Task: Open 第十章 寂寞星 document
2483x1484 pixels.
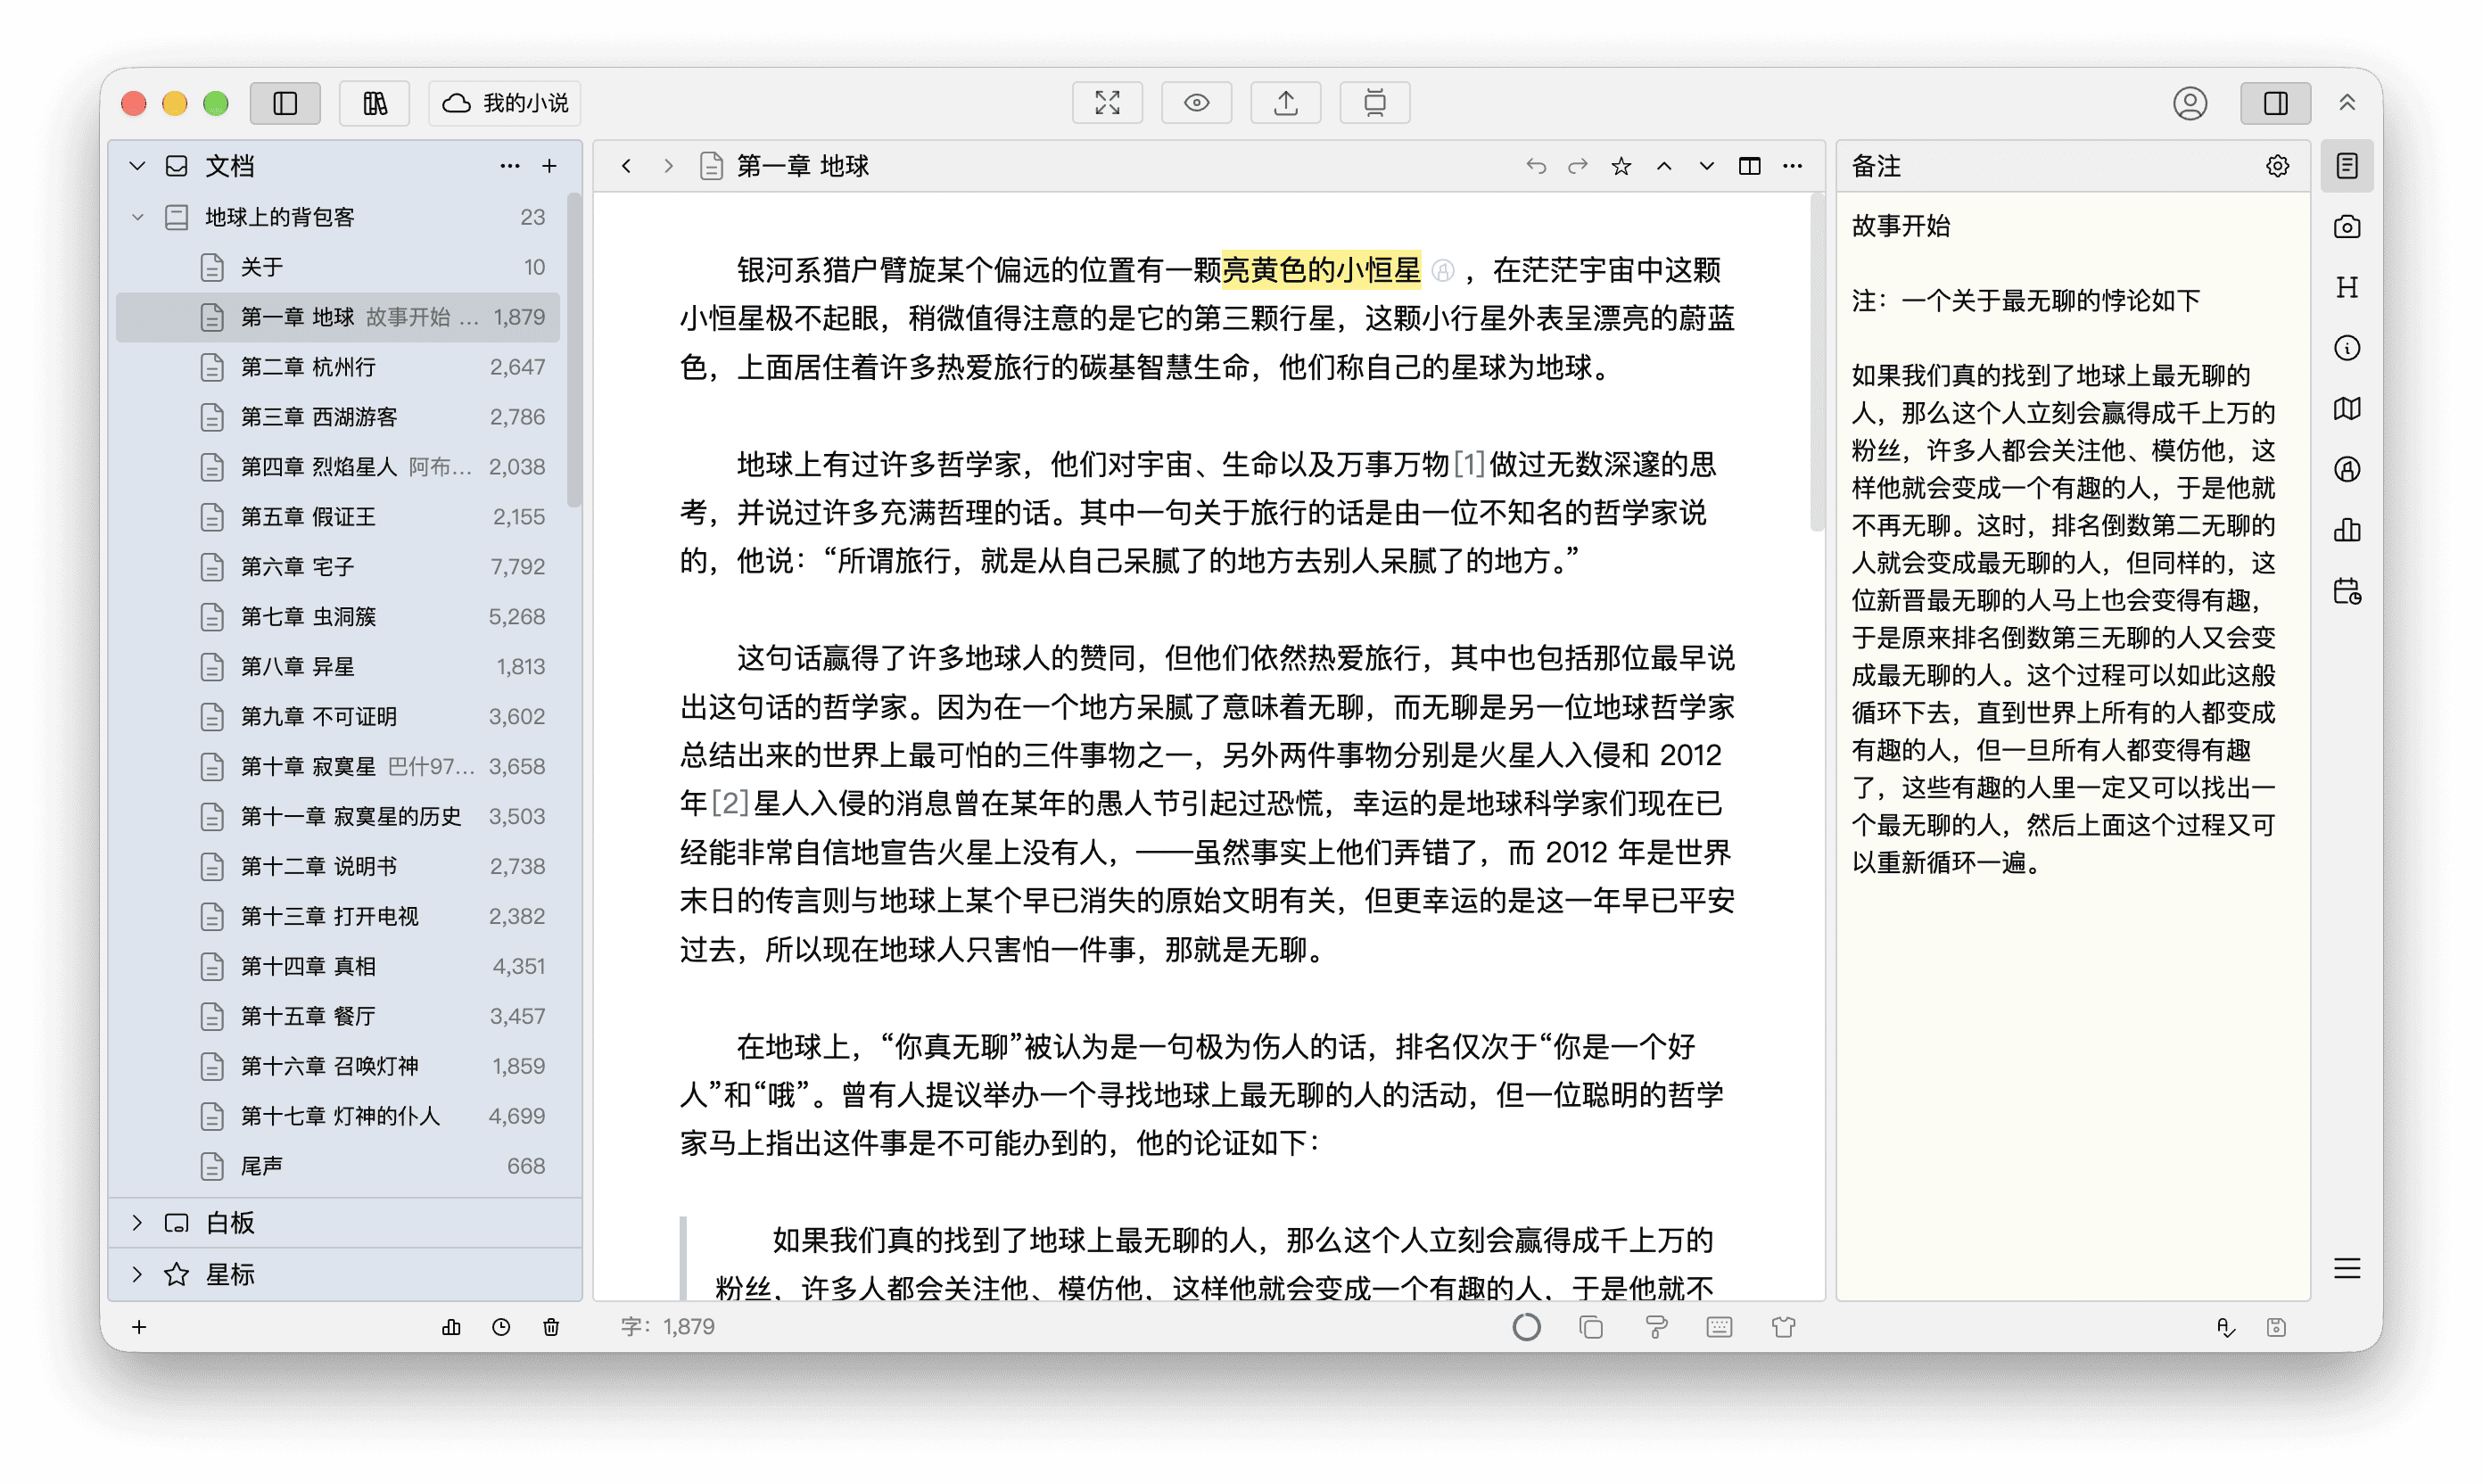Action: pyautogui.click(x=338, y=766)
